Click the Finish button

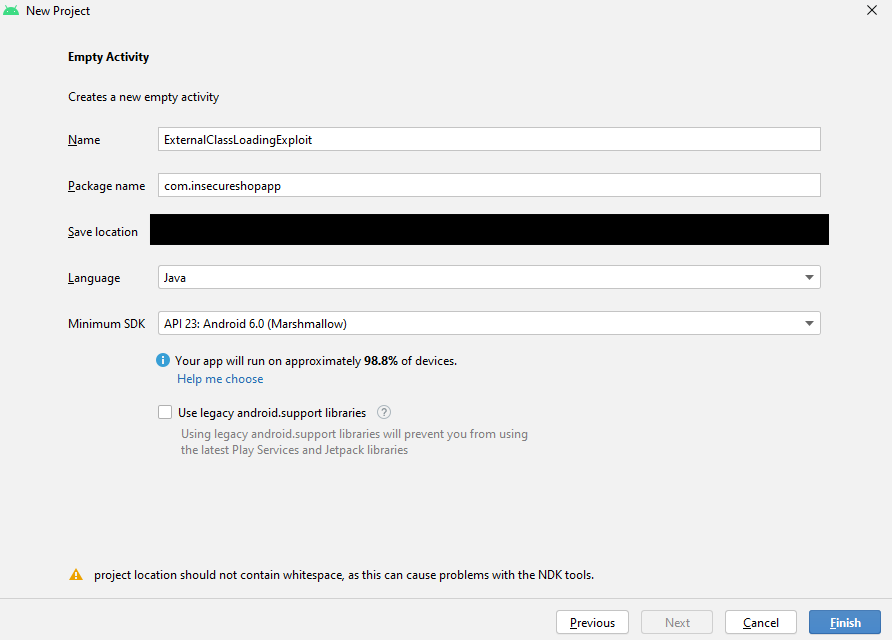(845, 622)
